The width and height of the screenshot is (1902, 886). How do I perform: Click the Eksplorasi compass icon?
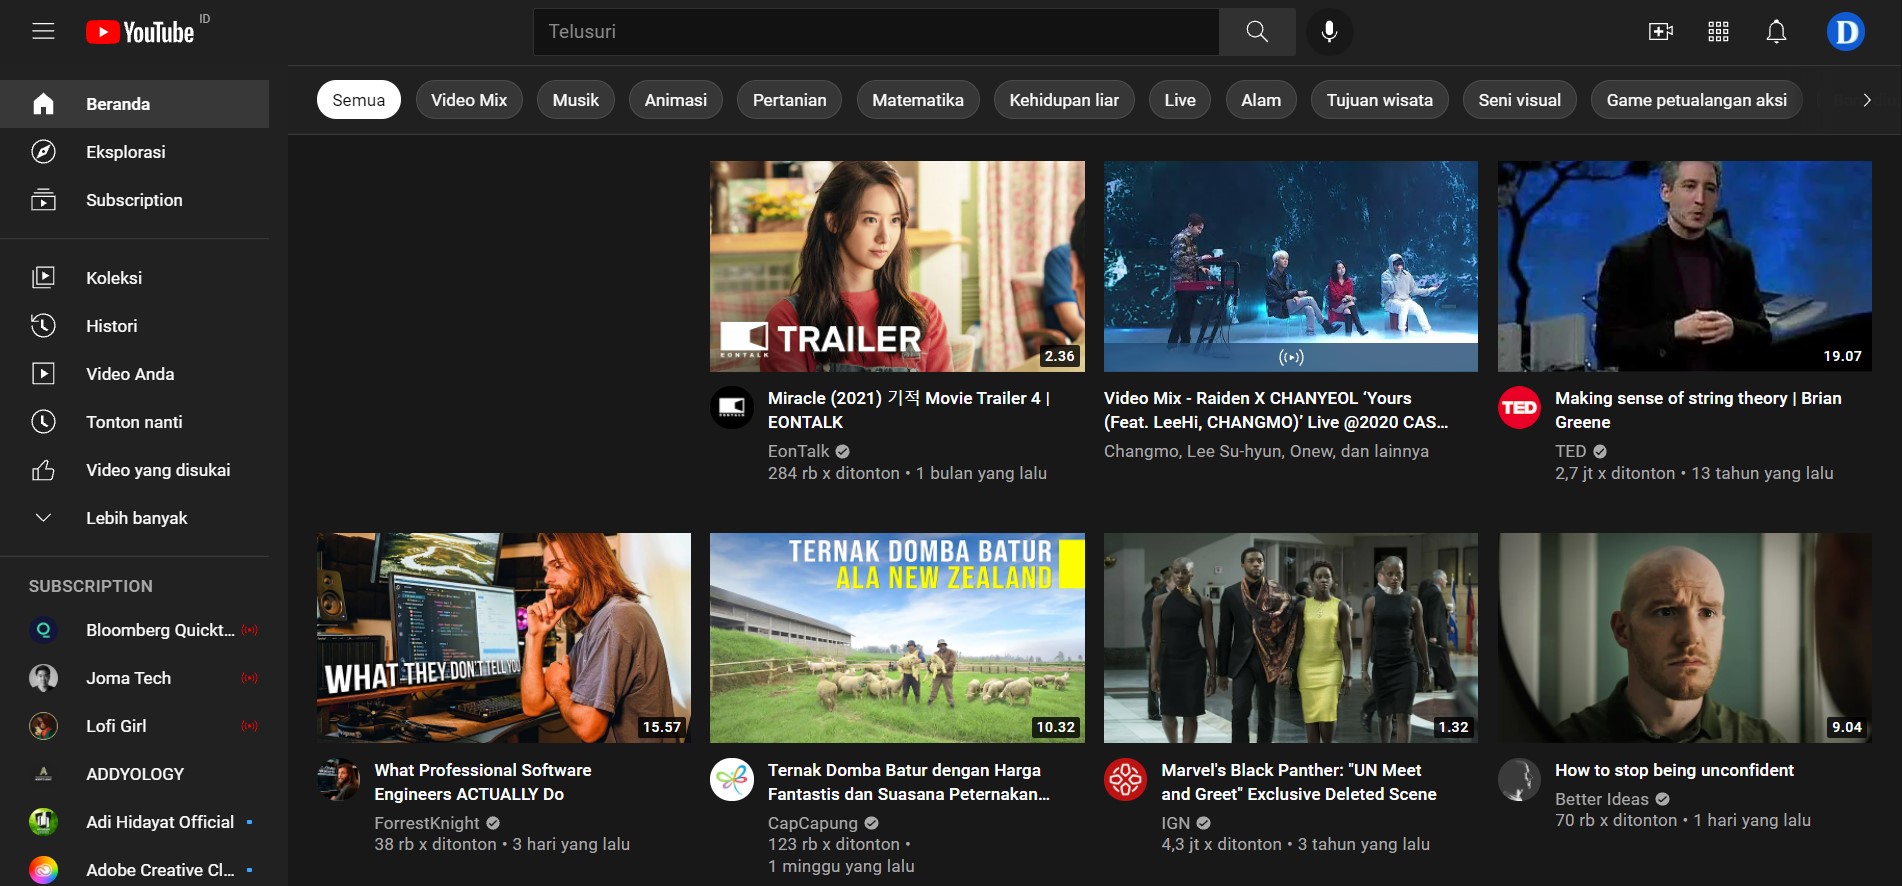click(x=43, y=152)
